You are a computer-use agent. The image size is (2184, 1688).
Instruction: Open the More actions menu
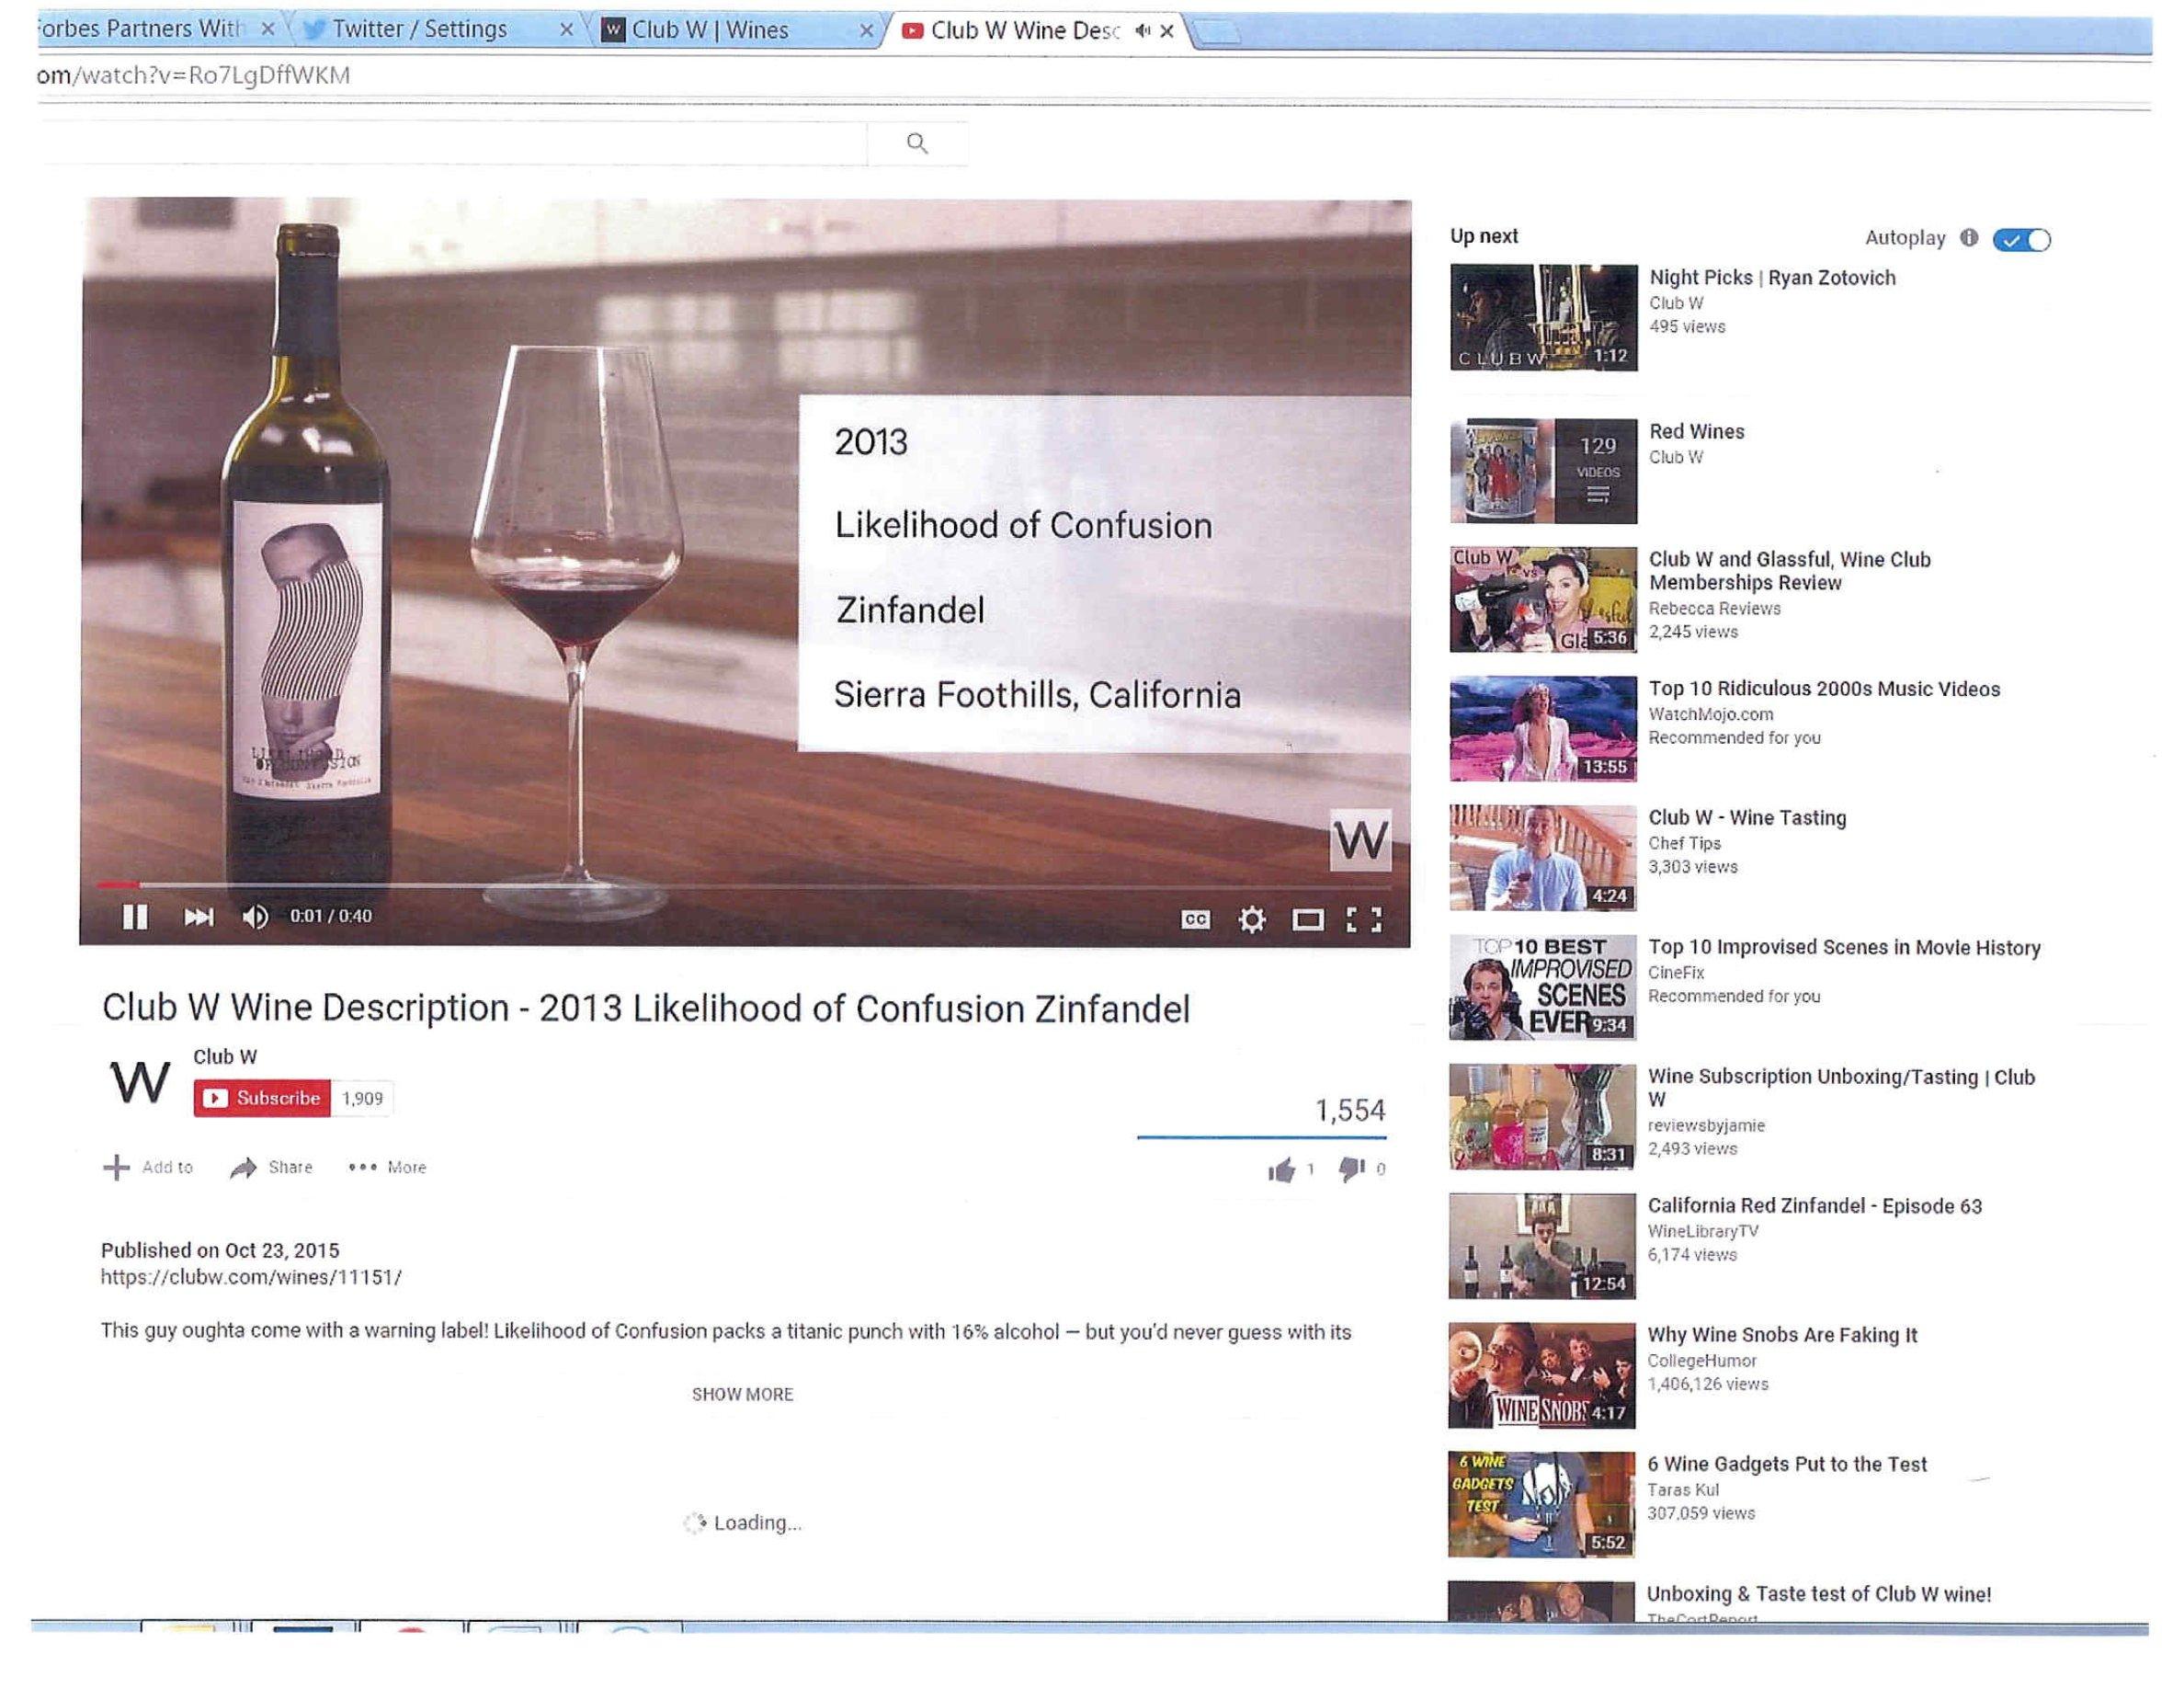coord(388,1167)
